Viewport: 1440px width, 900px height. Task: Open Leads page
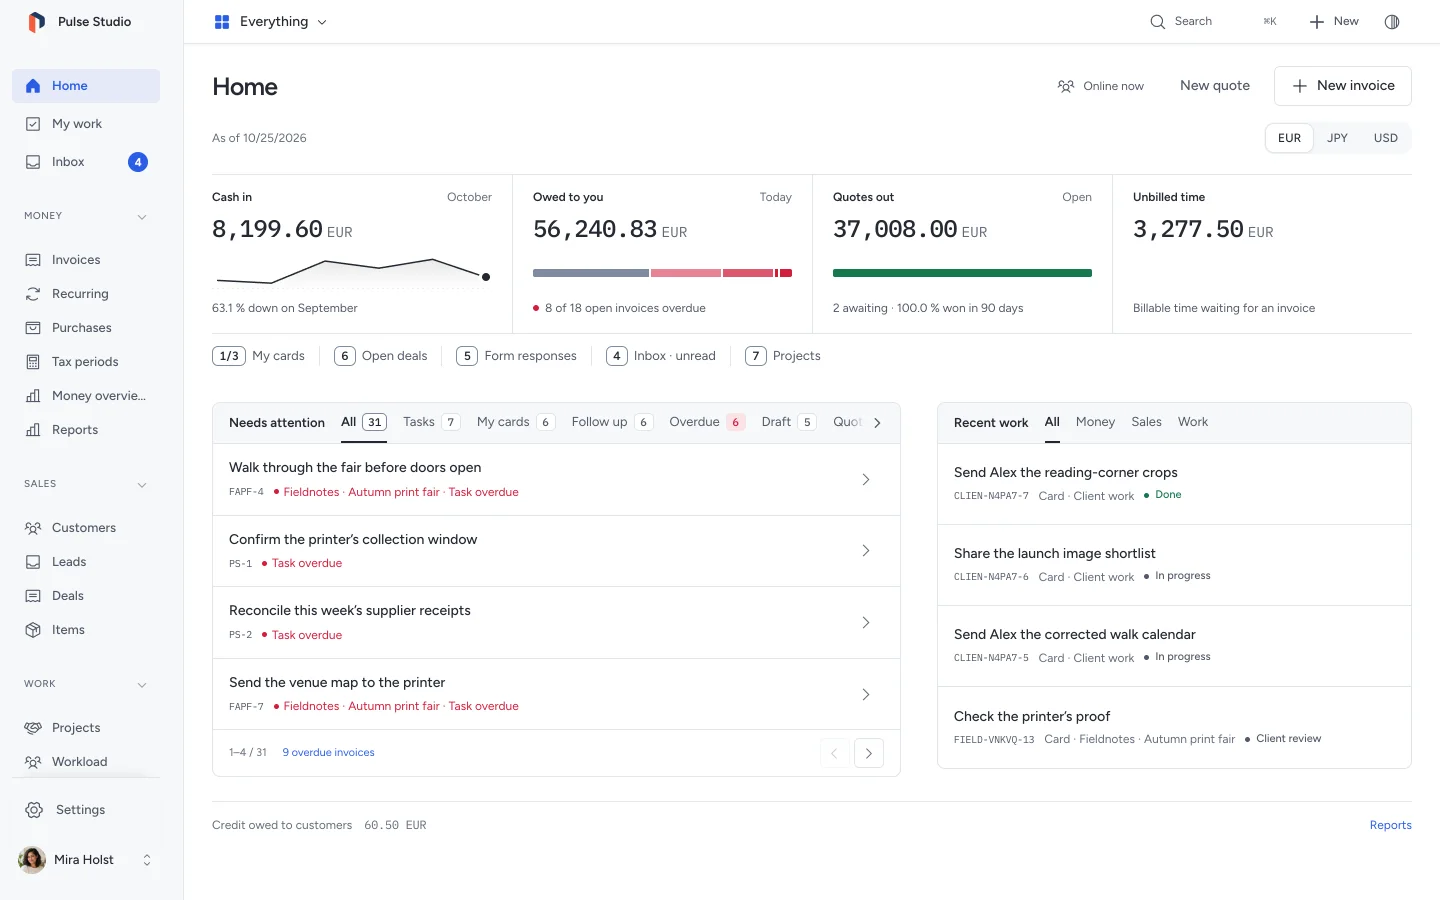86,562
